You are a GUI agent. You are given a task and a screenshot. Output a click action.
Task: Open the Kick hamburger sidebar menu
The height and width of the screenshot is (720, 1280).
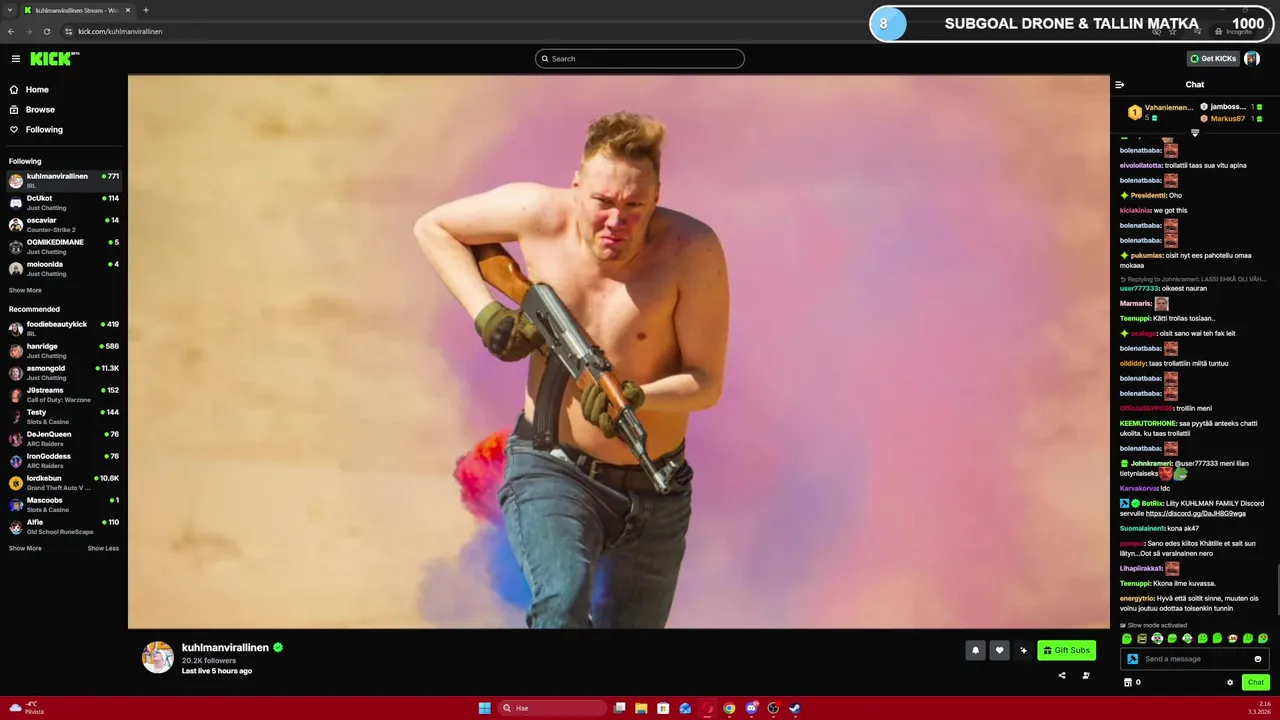tap(15, 59)
